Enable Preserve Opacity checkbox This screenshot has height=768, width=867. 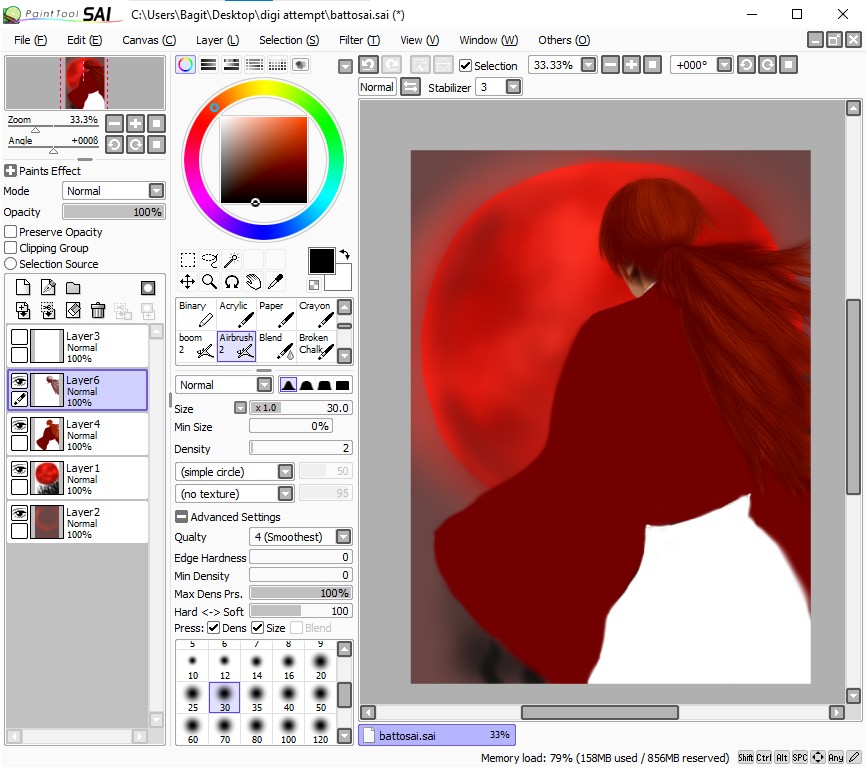pos(11,232)
